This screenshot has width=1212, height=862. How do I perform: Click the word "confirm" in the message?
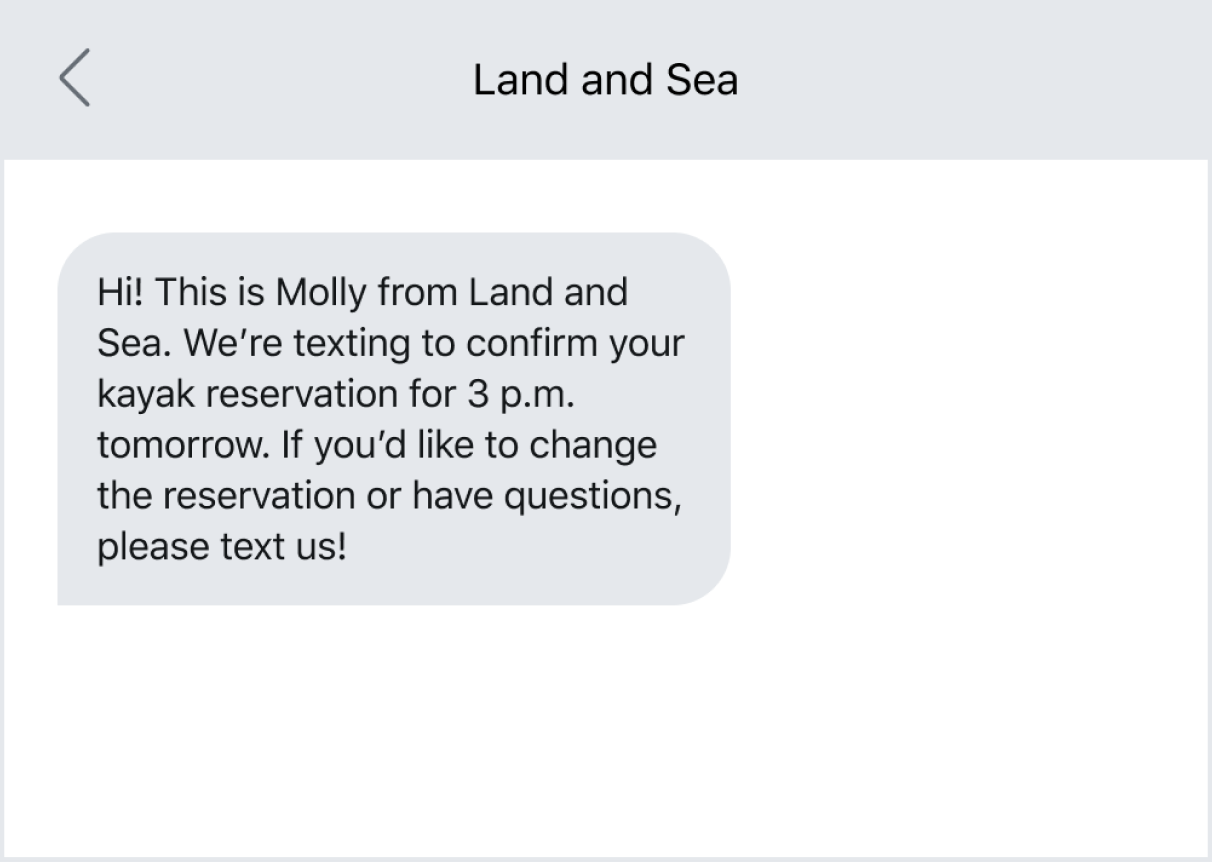tap(524, 344)
